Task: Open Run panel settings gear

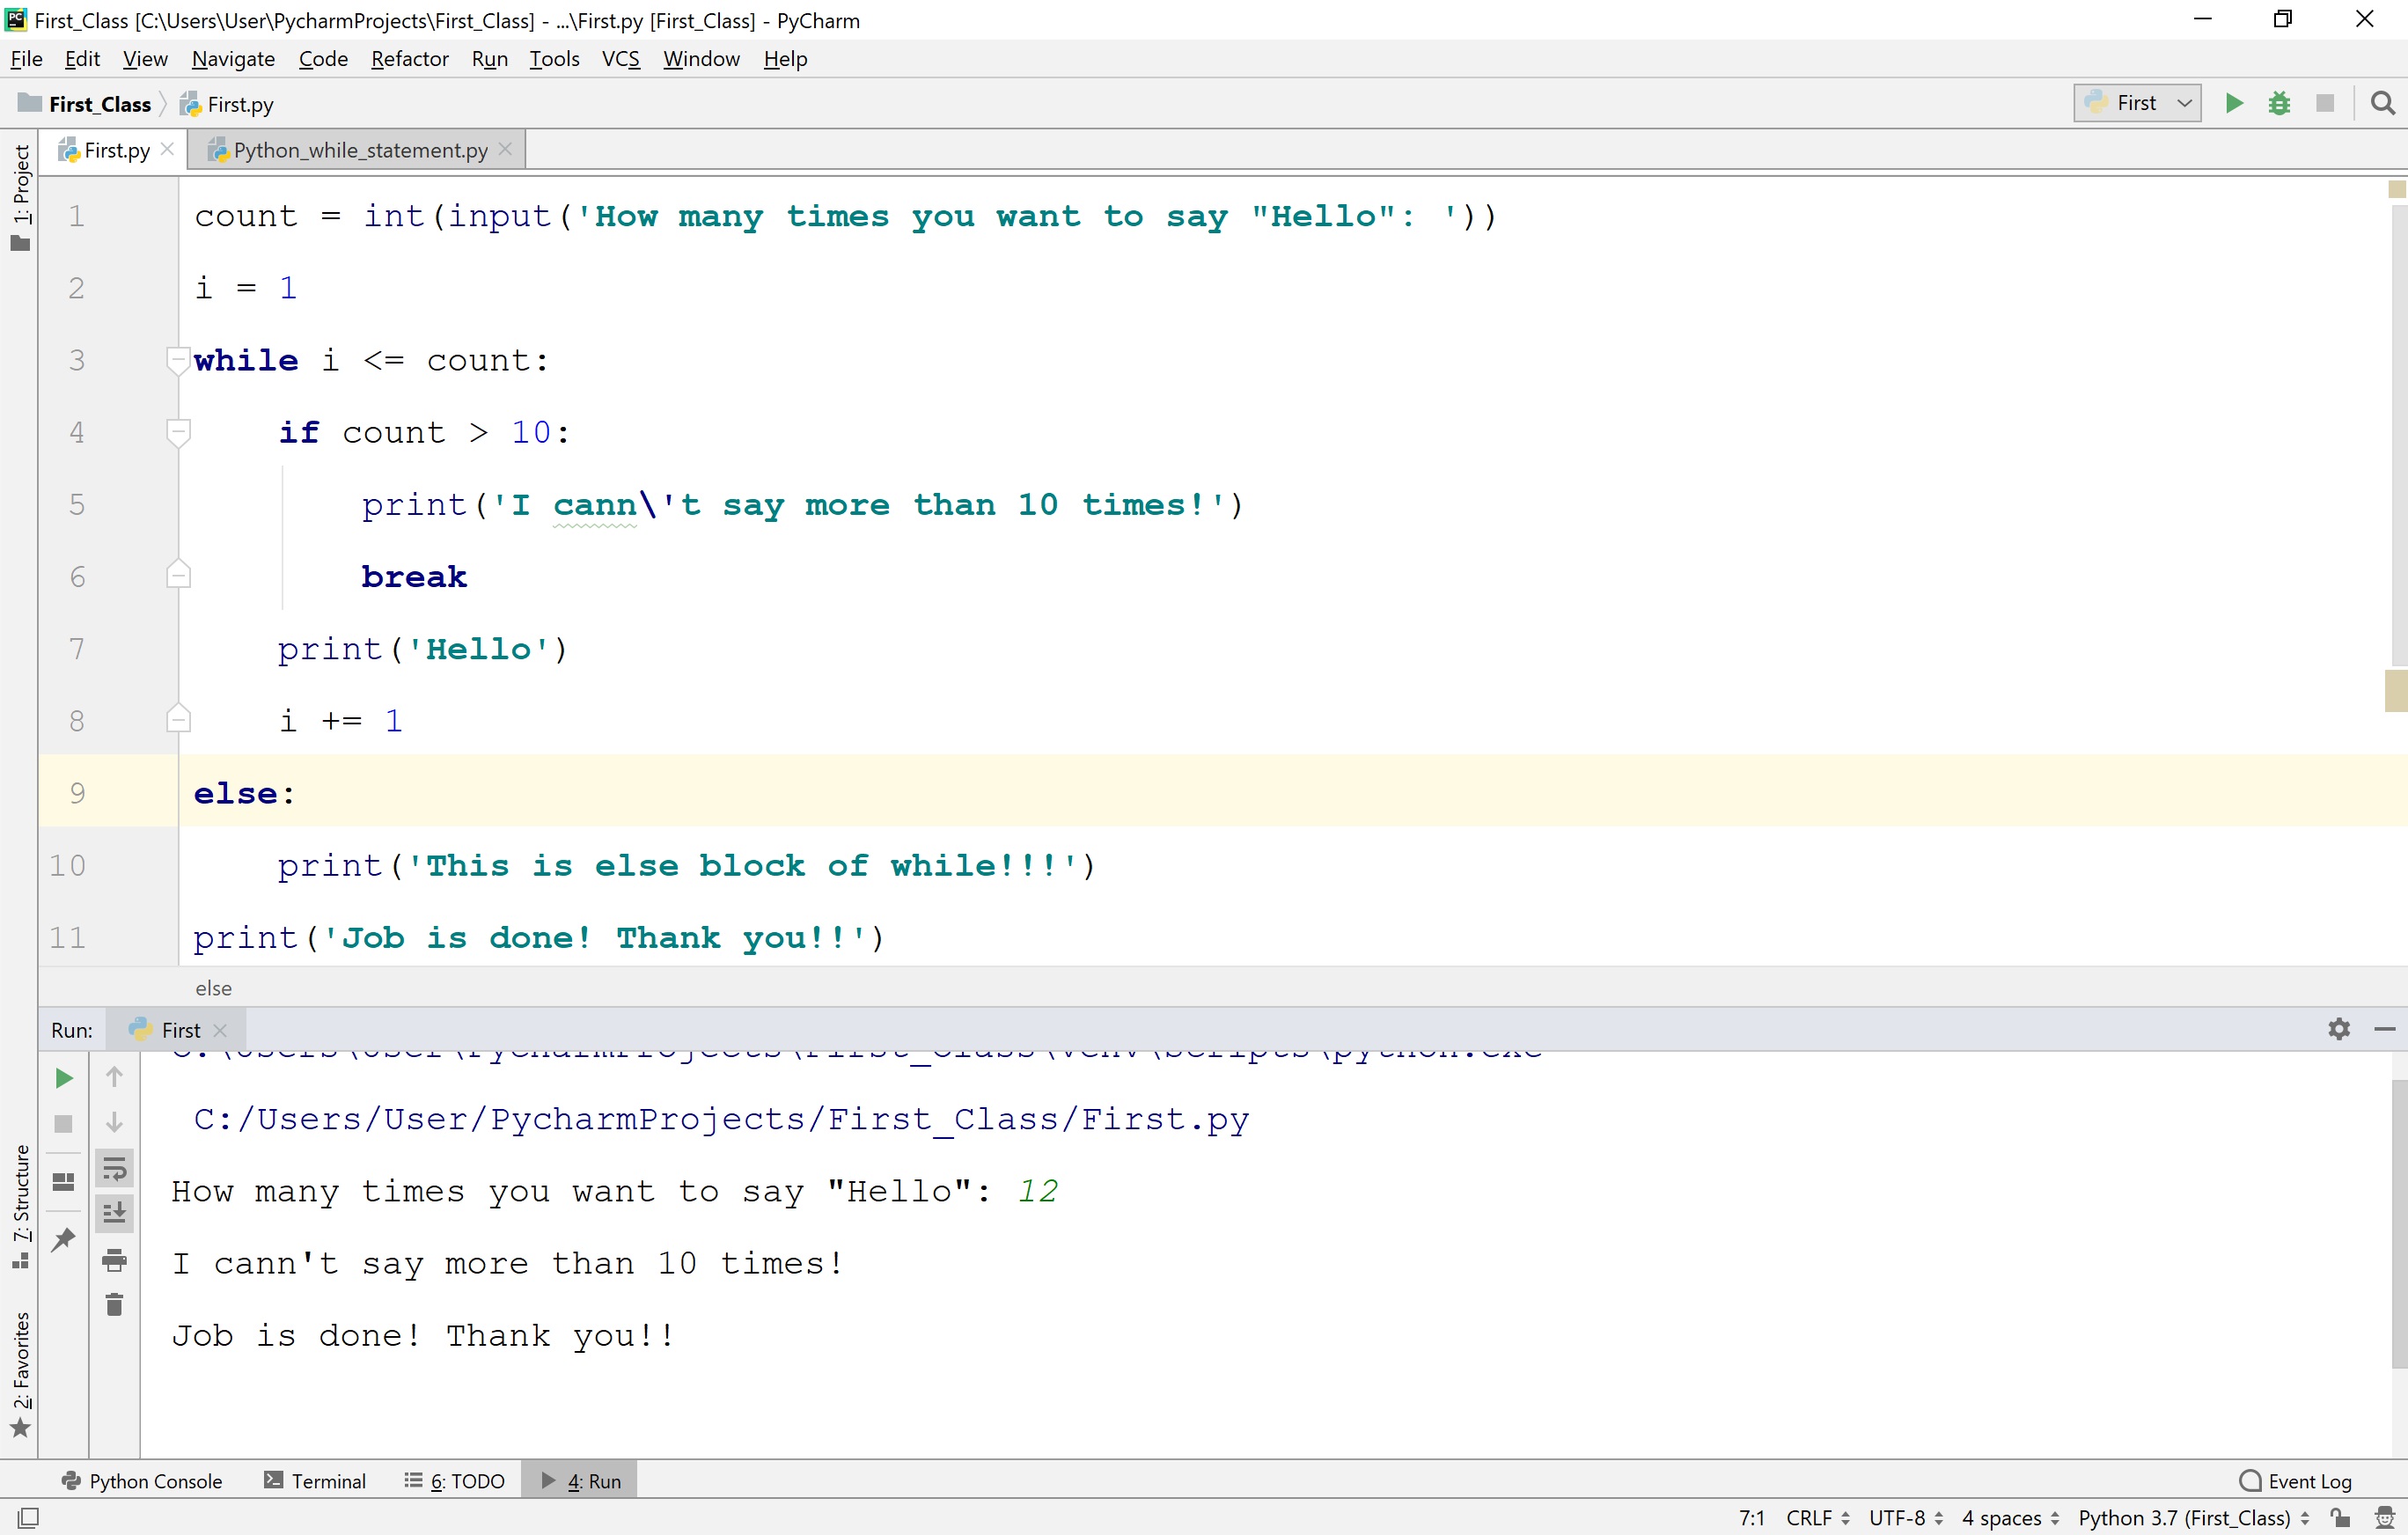Action: click(x=2339, y=1029)
